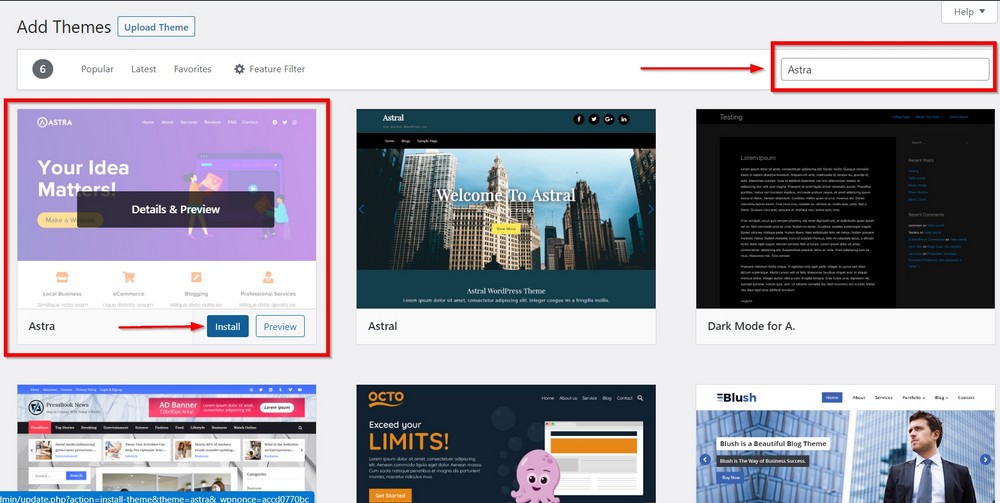The width and height of the screenshot is (1000, 503).
Task: Click View More button in Astral preview
Action: [x=506, y=228]
